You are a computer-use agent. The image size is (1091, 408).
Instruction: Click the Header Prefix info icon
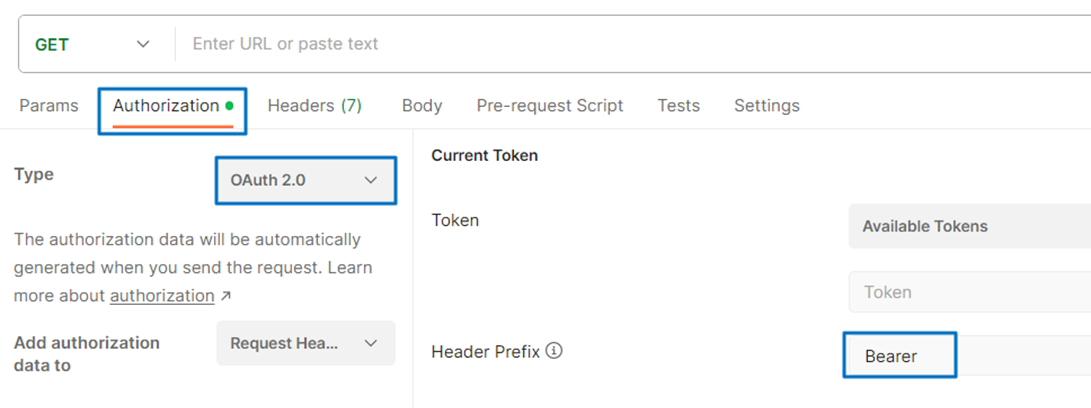(x=555, y=352)
